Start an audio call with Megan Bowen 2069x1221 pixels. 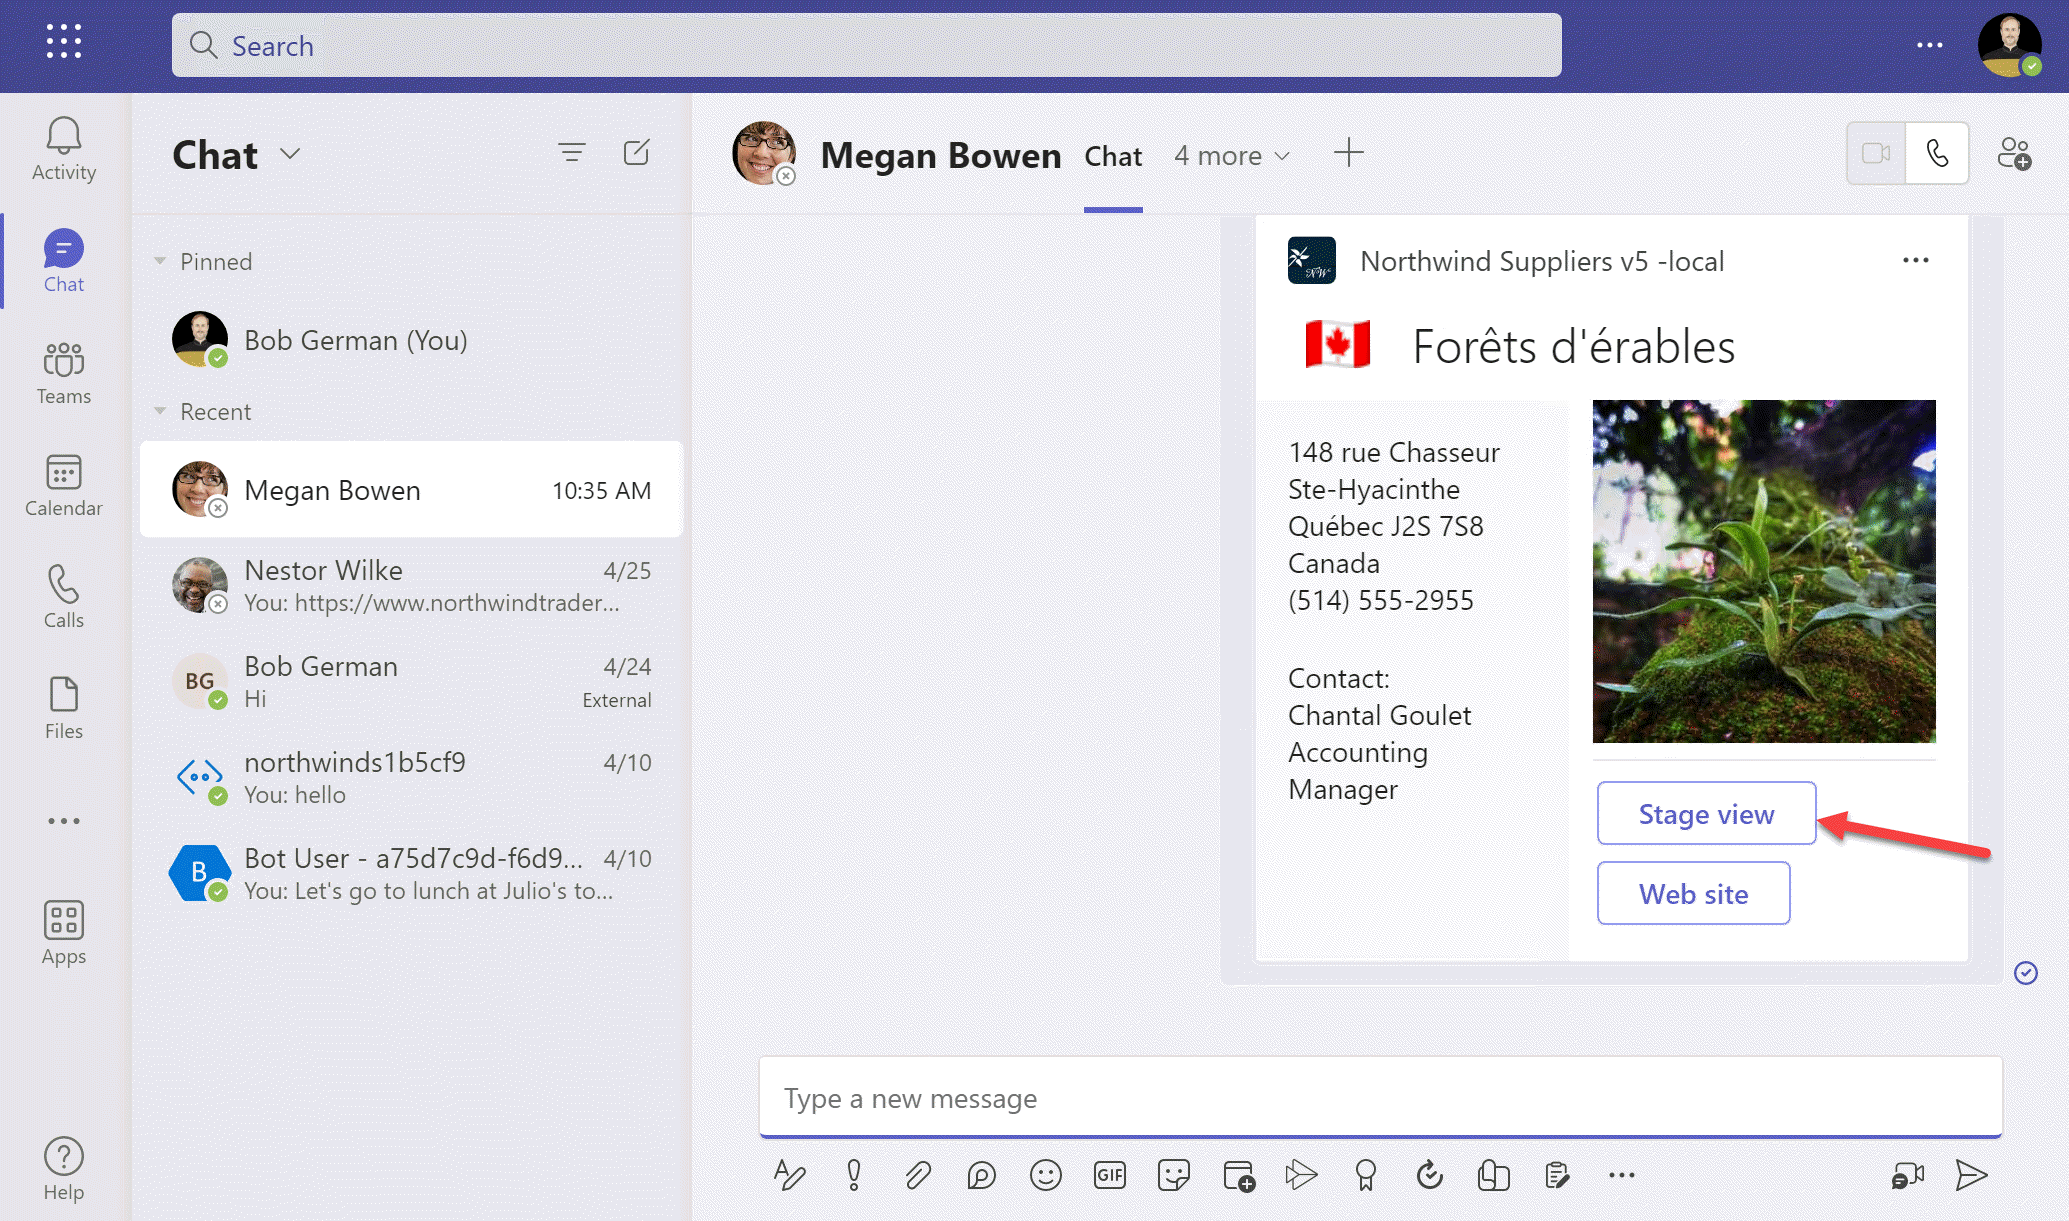click(1938, 153)
